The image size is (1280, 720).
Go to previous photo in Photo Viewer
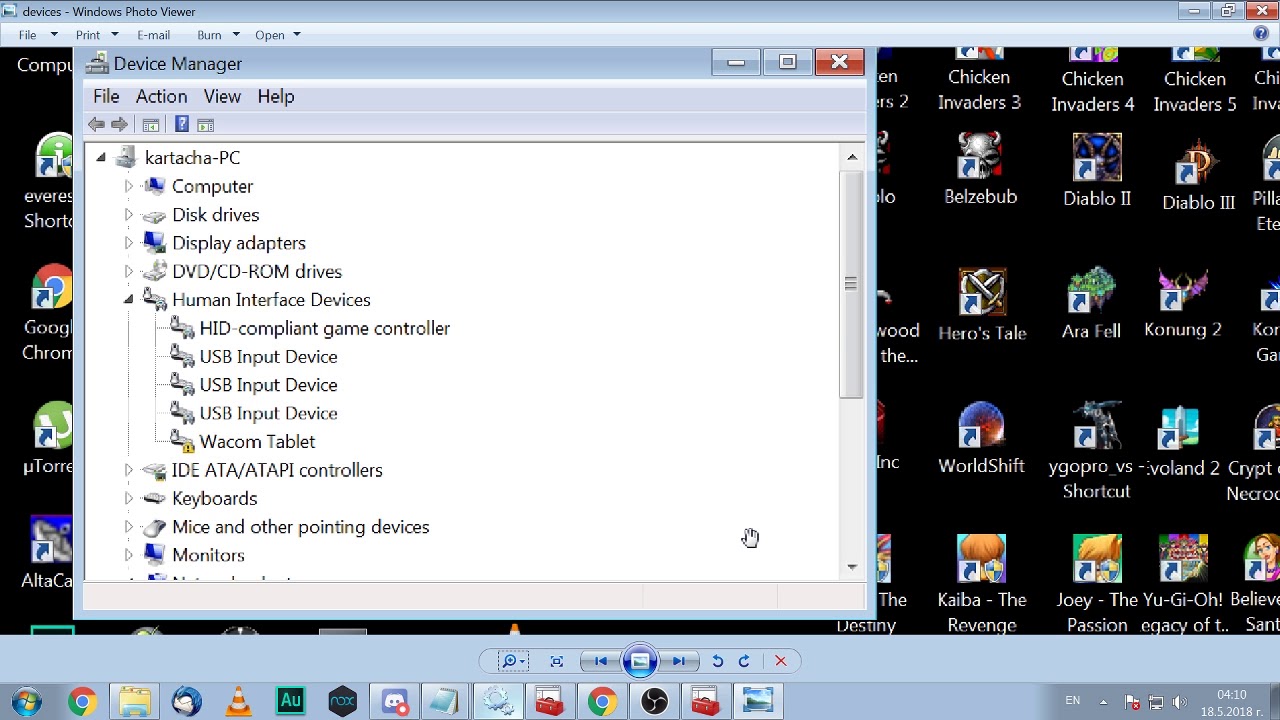tap(601, 661)
